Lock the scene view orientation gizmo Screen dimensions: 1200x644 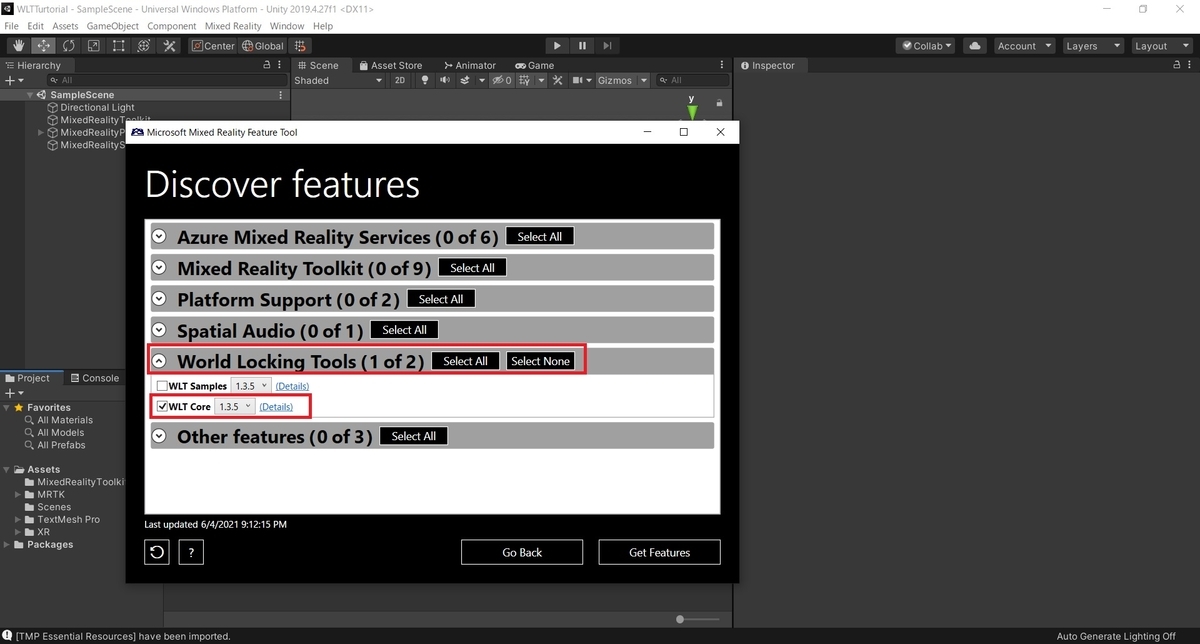pos(719,103)
